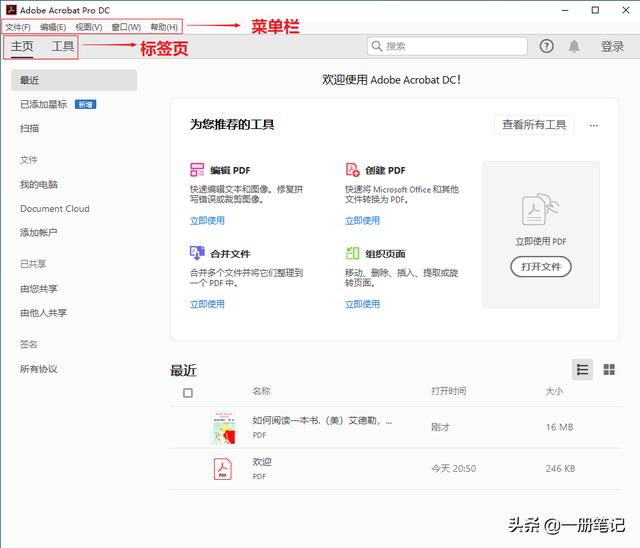Screen dimensions: 640x548
Task: Sort by the 大小 column header
Action: point(554,391)
